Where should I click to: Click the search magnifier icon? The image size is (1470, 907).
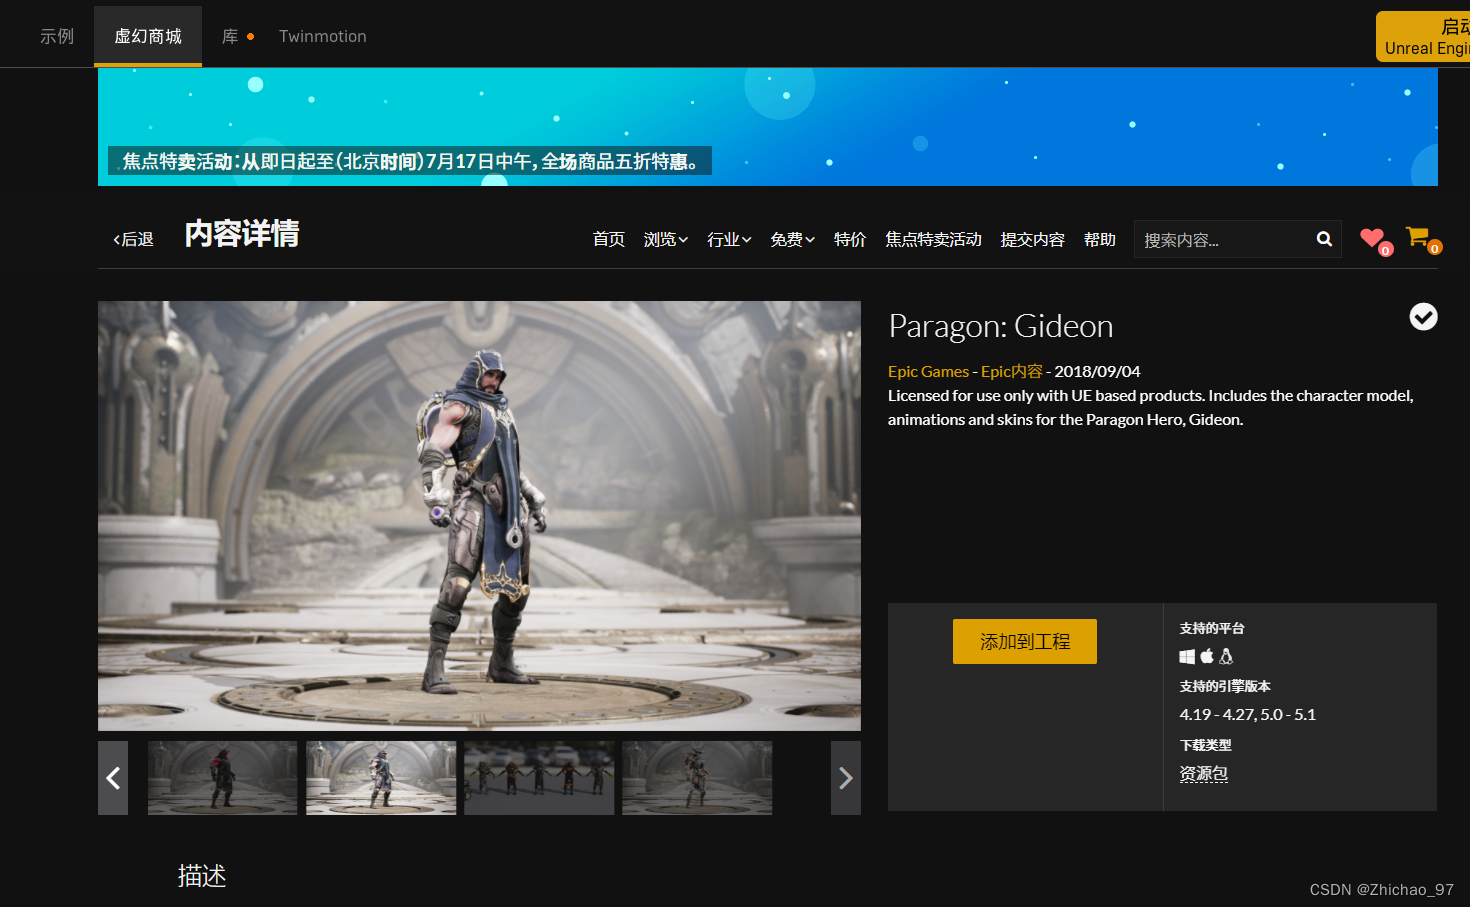click(1324, 239)
